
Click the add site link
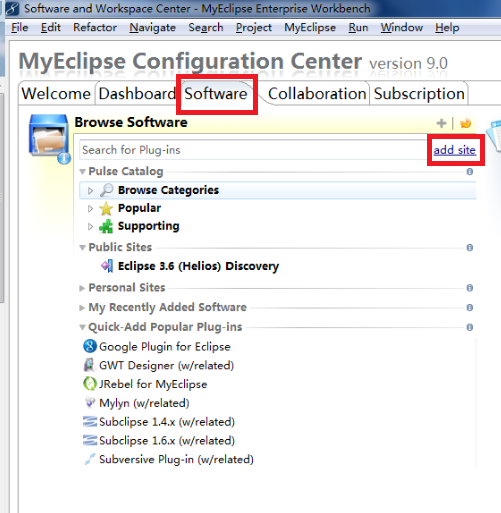pos(454,150)
